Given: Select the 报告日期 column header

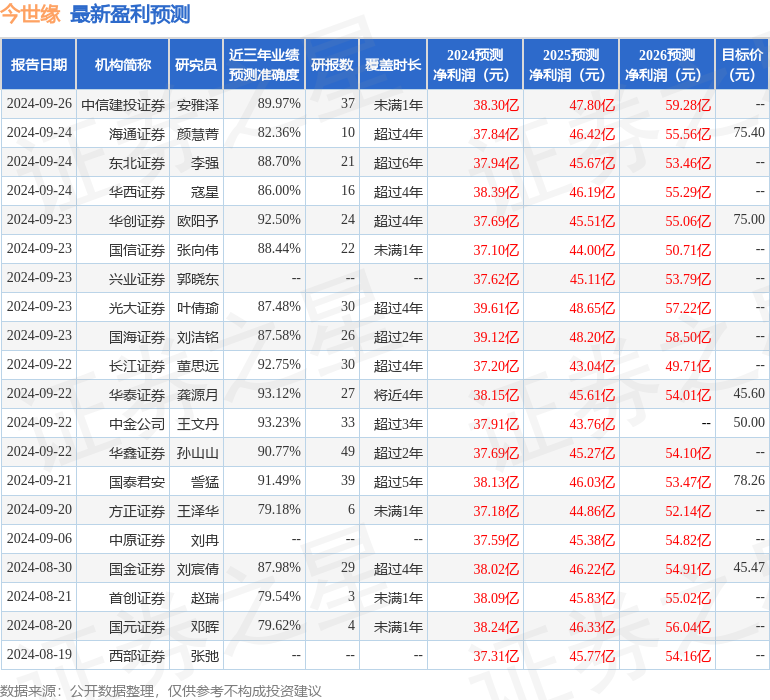Looking at the screenshot, I should (38, 64).
